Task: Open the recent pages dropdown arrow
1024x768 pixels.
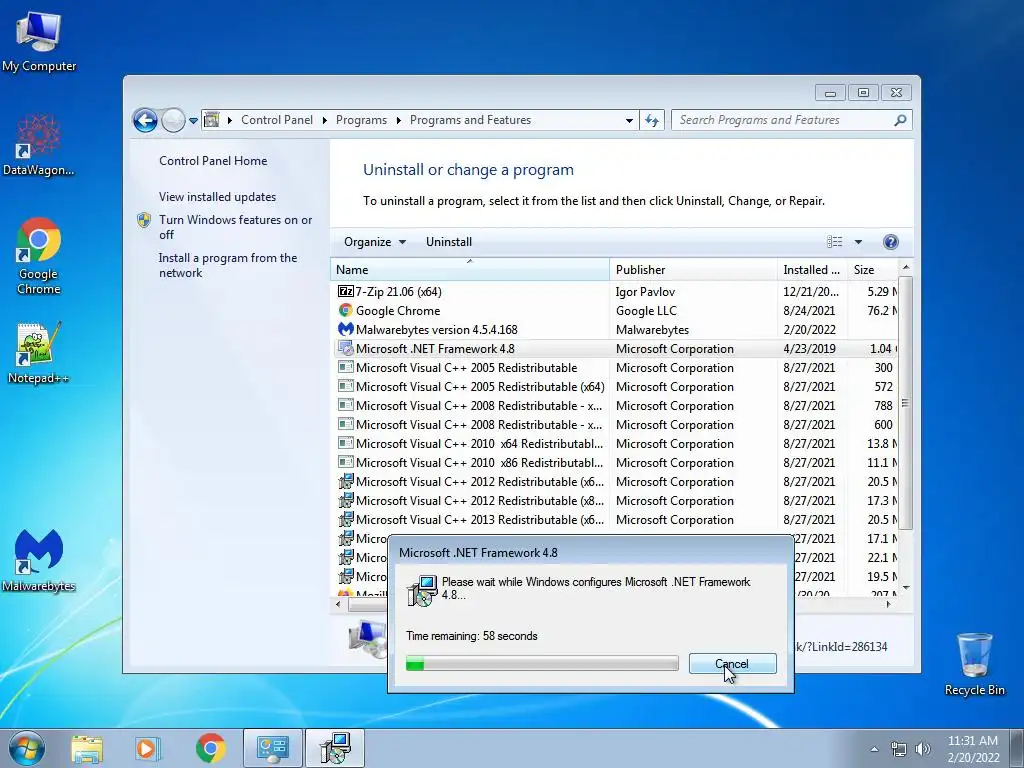Action: (x=193, y=121)
